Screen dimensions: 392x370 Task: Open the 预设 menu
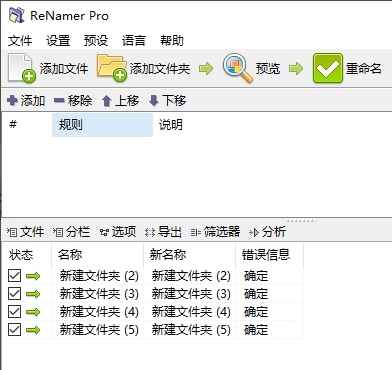click(x=96, y=41)
